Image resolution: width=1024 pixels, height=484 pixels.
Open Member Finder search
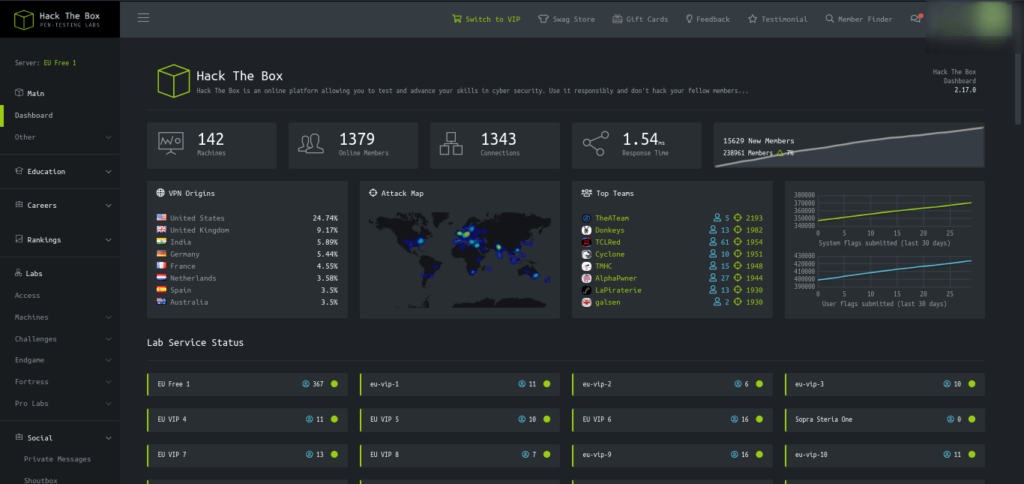click(x=860, y=18)
